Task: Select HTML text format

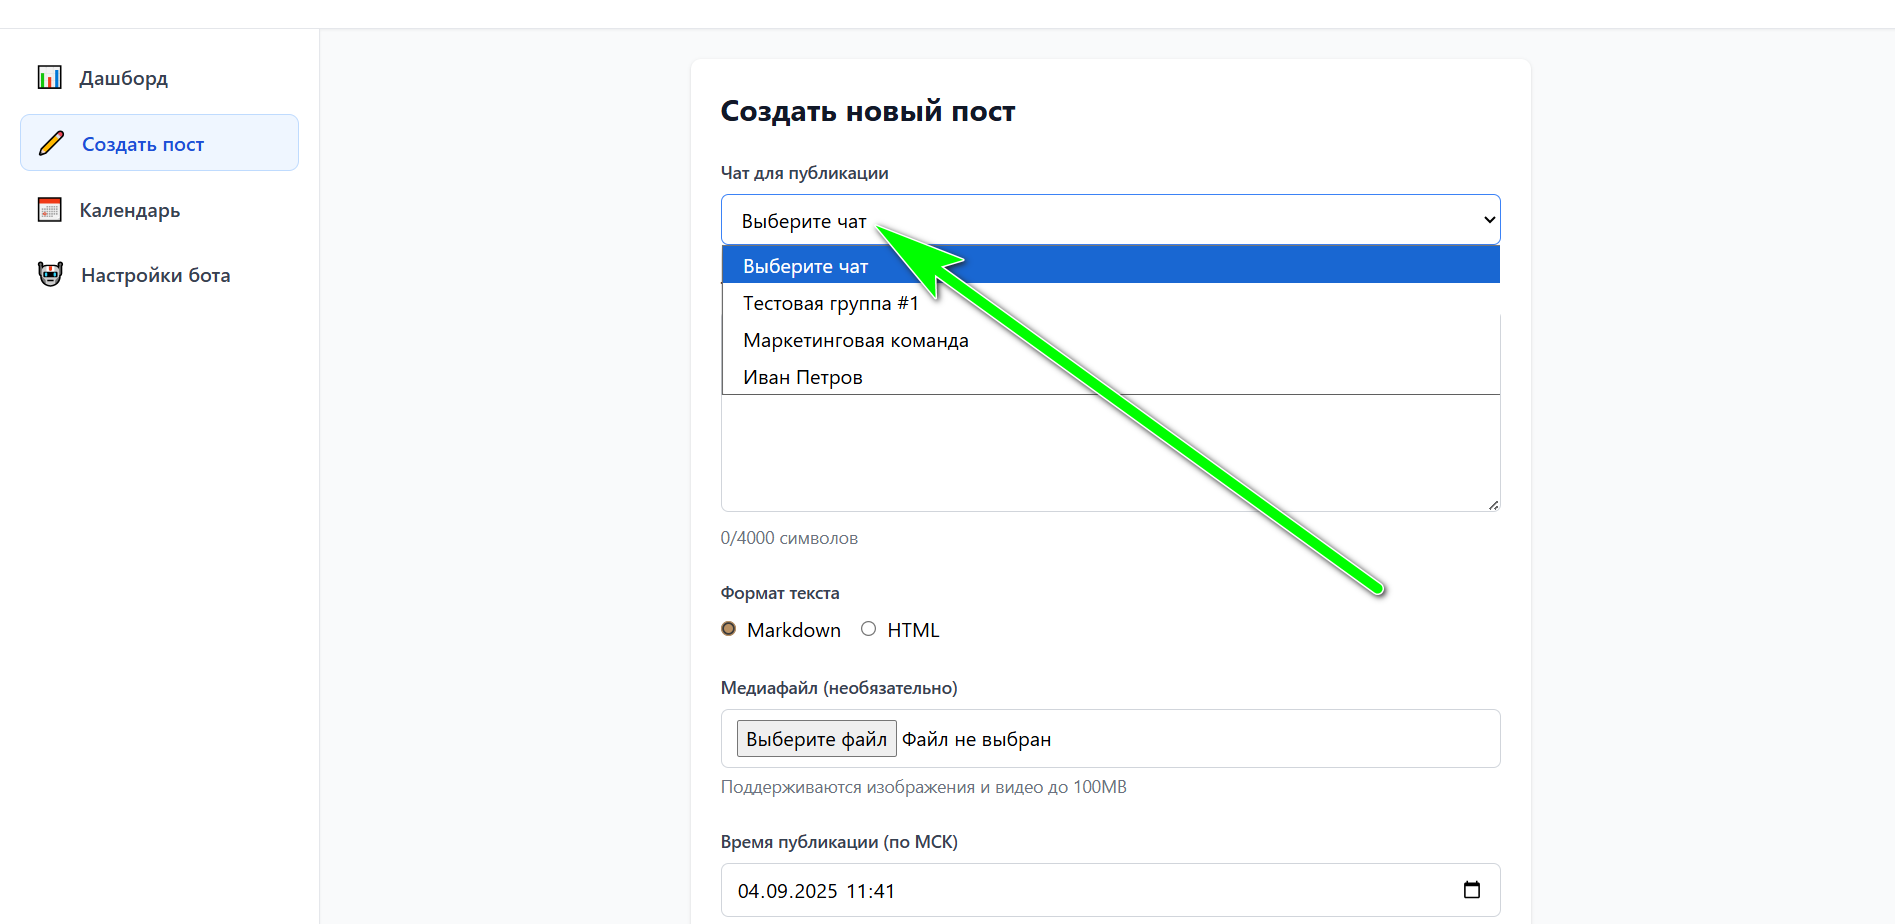Action: (x=868, y=629)
